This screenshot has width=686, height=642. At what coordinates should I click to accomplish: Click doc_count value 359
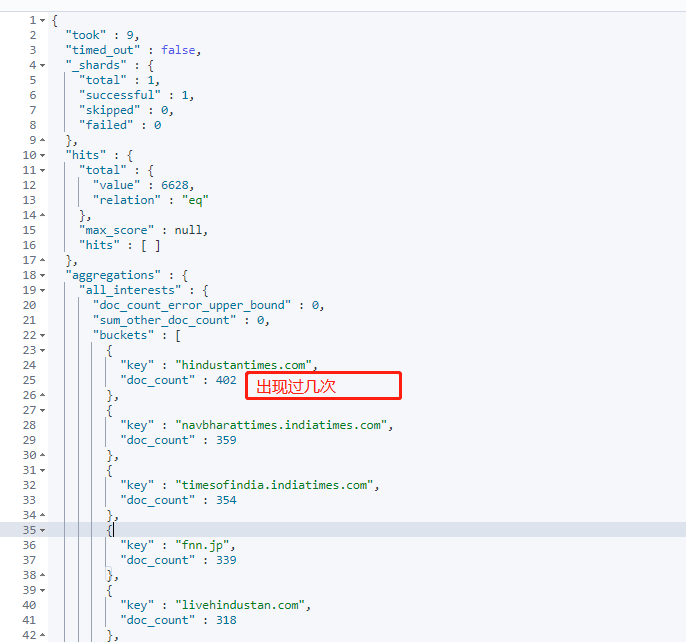(226, 440)
